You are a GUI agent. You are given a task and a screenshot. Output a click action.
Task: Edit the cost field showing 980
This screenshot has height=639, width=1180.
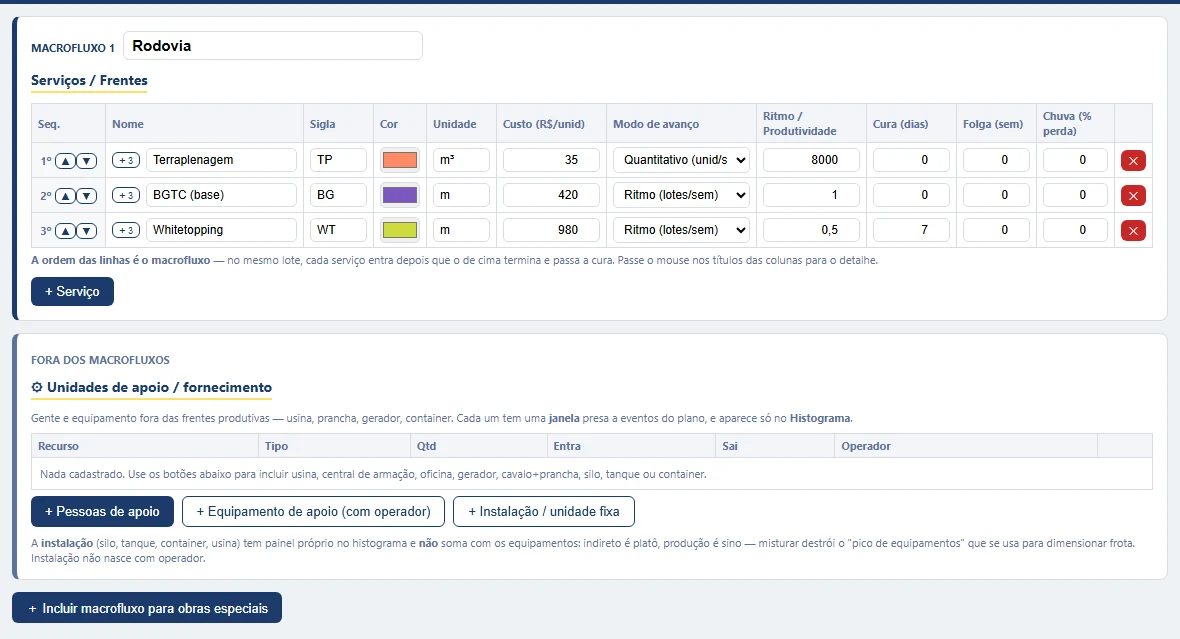552,230
